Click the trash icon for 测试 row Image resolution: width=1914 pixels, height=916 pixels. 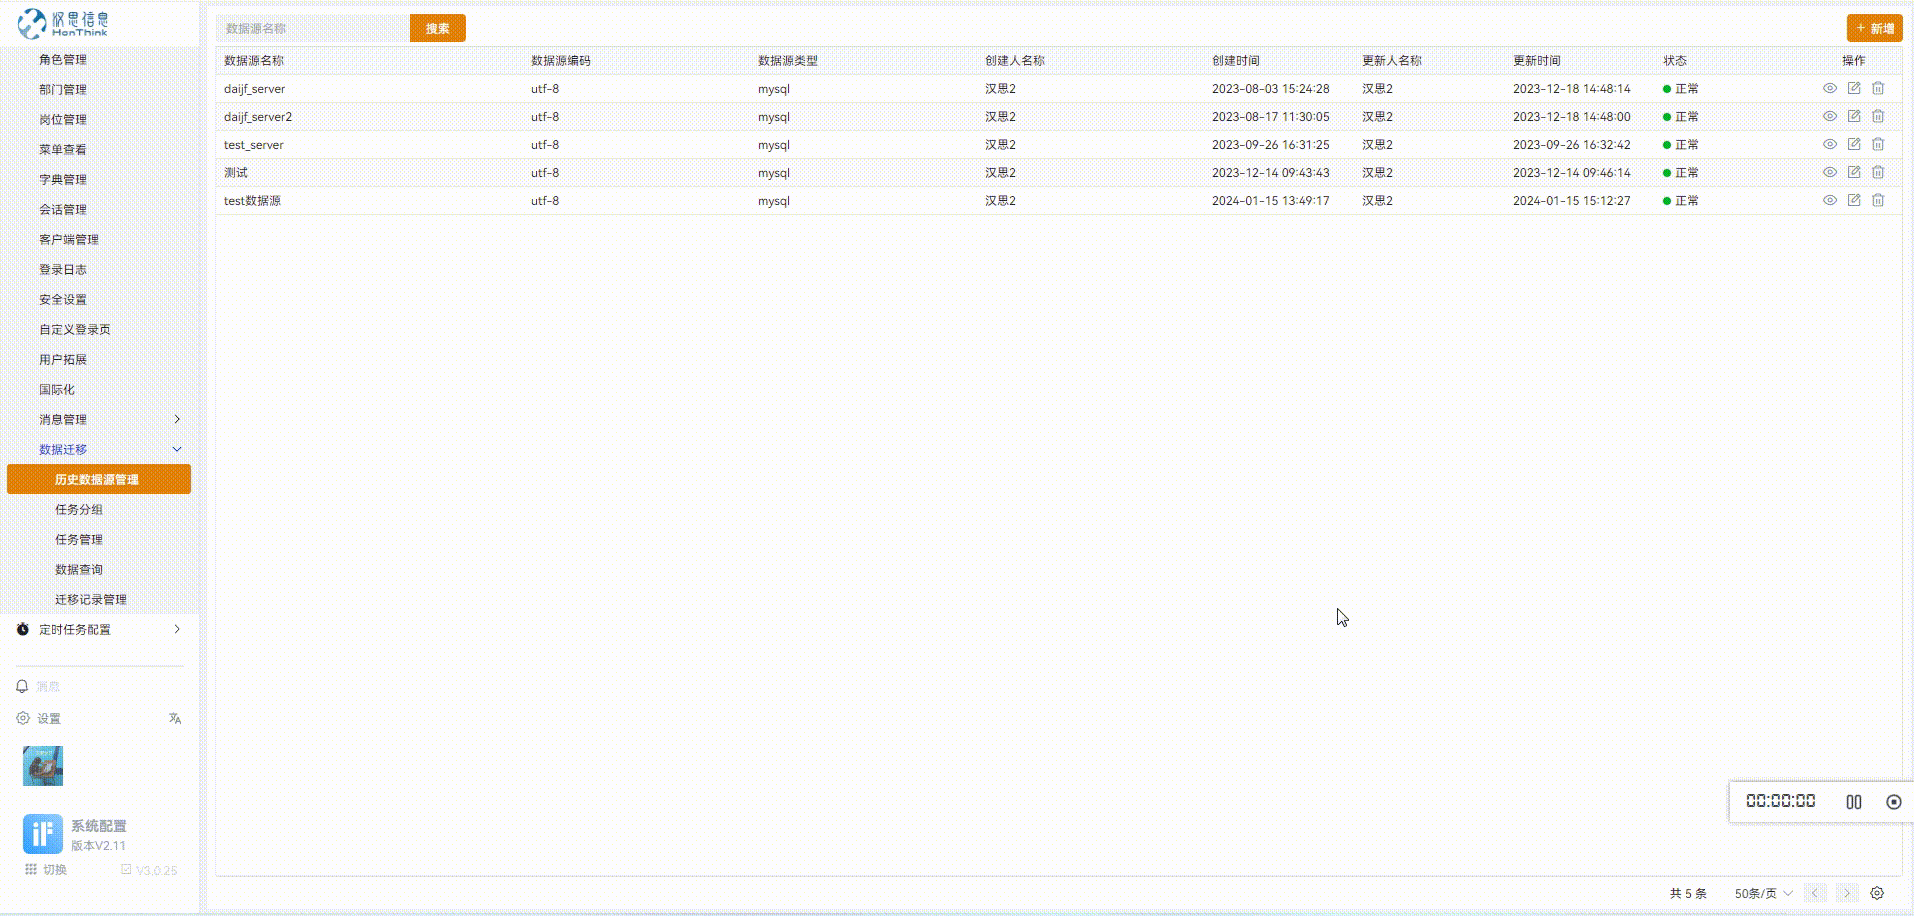point(1877,172)
